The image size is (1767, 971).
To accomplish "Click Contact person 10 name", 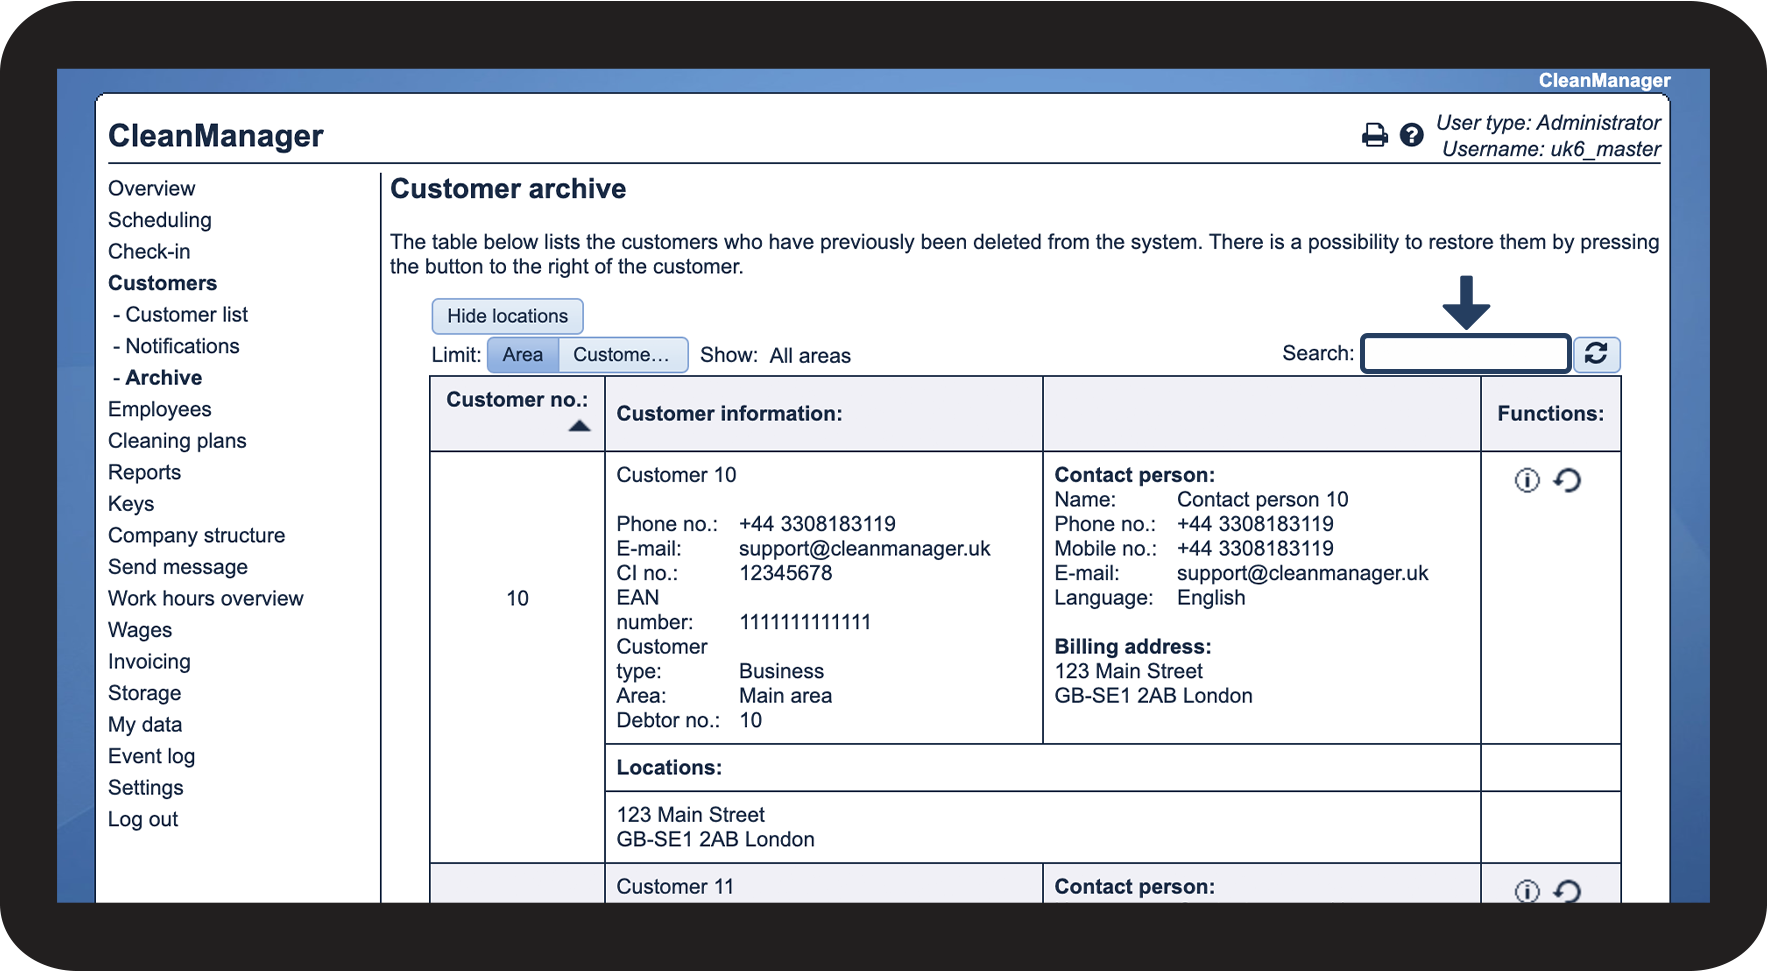I will pos(1263,500).
